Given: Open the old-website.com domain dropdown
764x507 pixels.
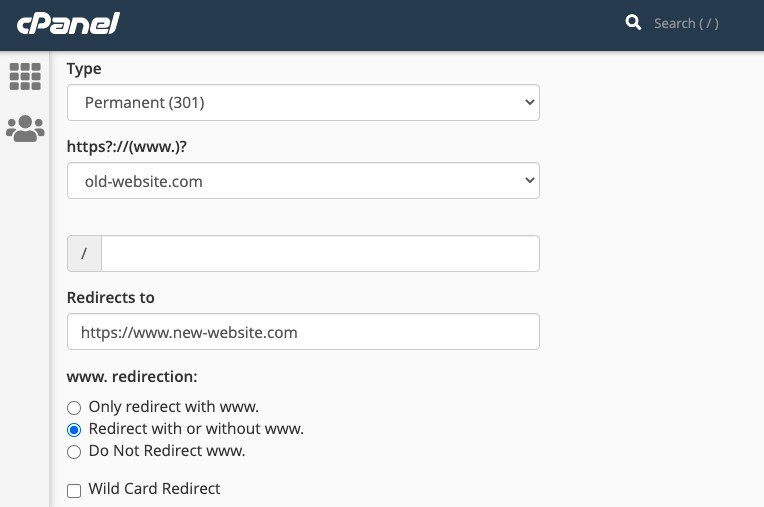Looking at the screenshot, I should click(303, 181).
